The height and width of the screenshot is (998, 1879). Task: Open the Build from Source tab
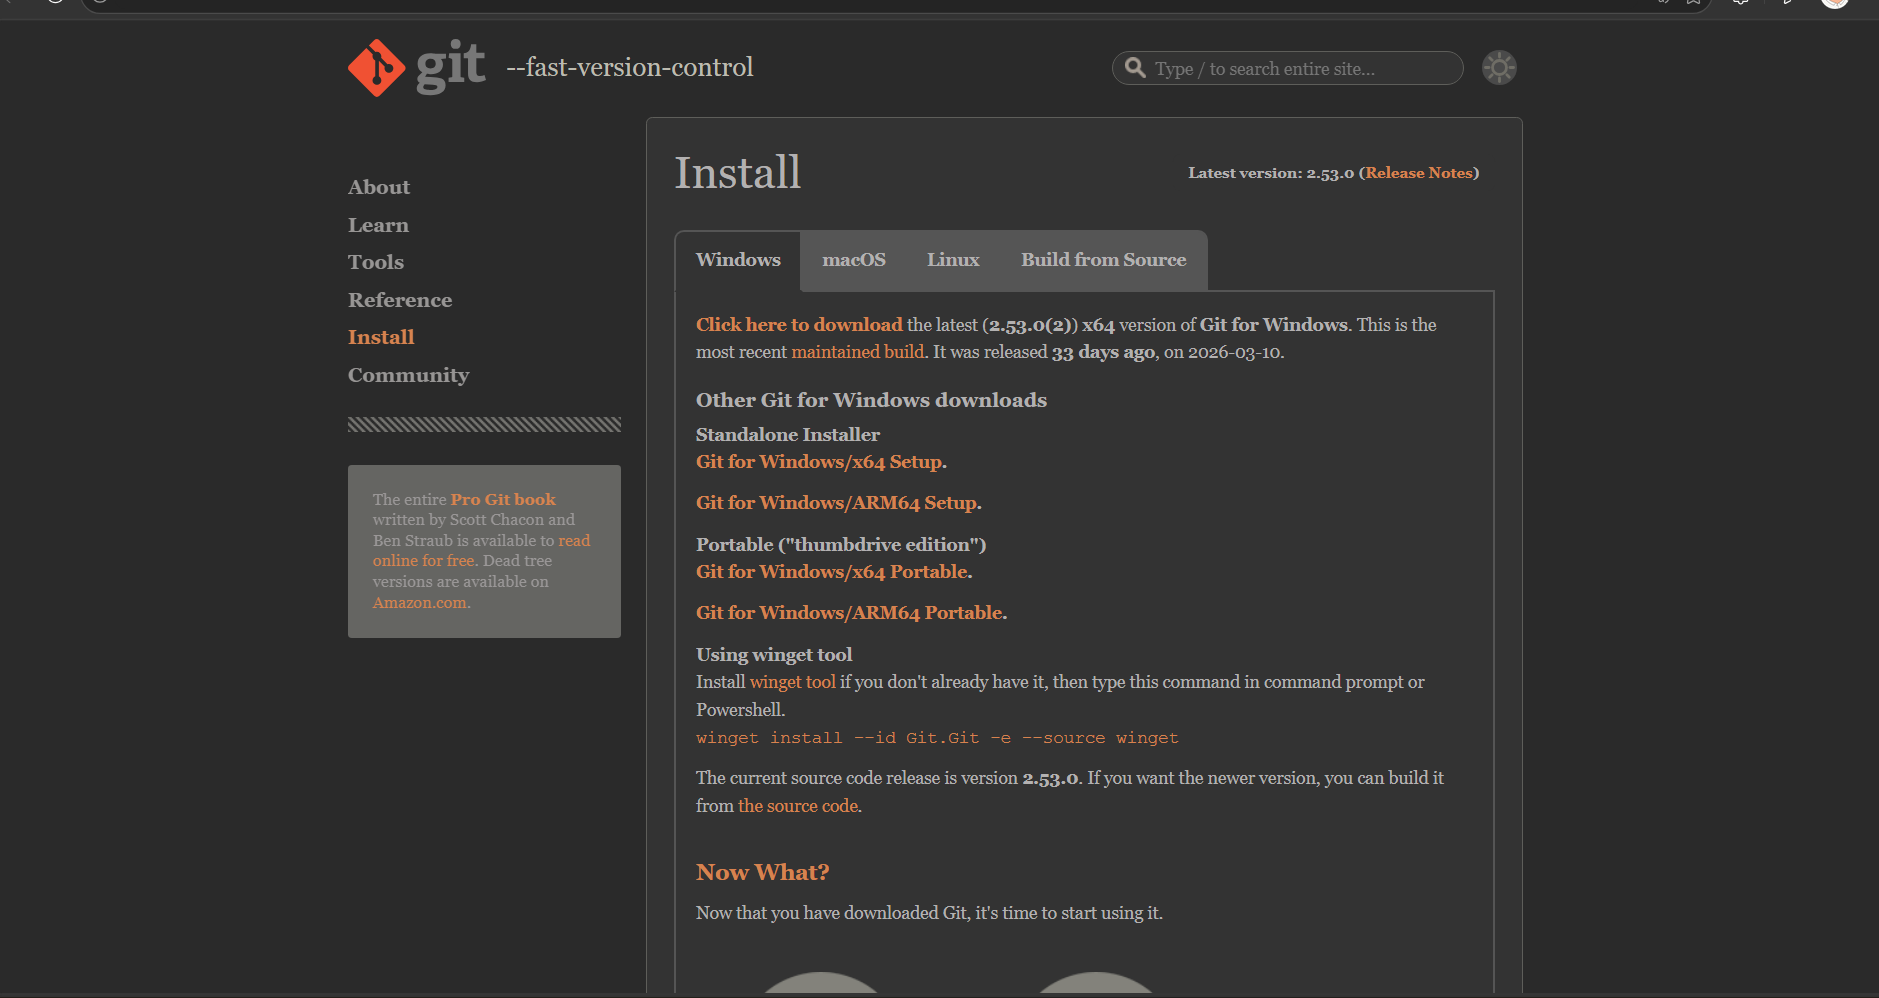[x=1103, y=260]
